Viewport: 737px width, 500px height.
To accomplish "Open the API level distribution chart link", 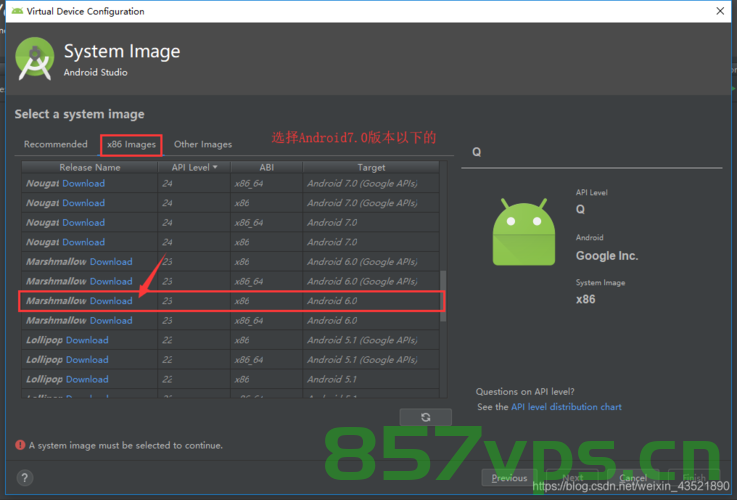I will (566, 407).
